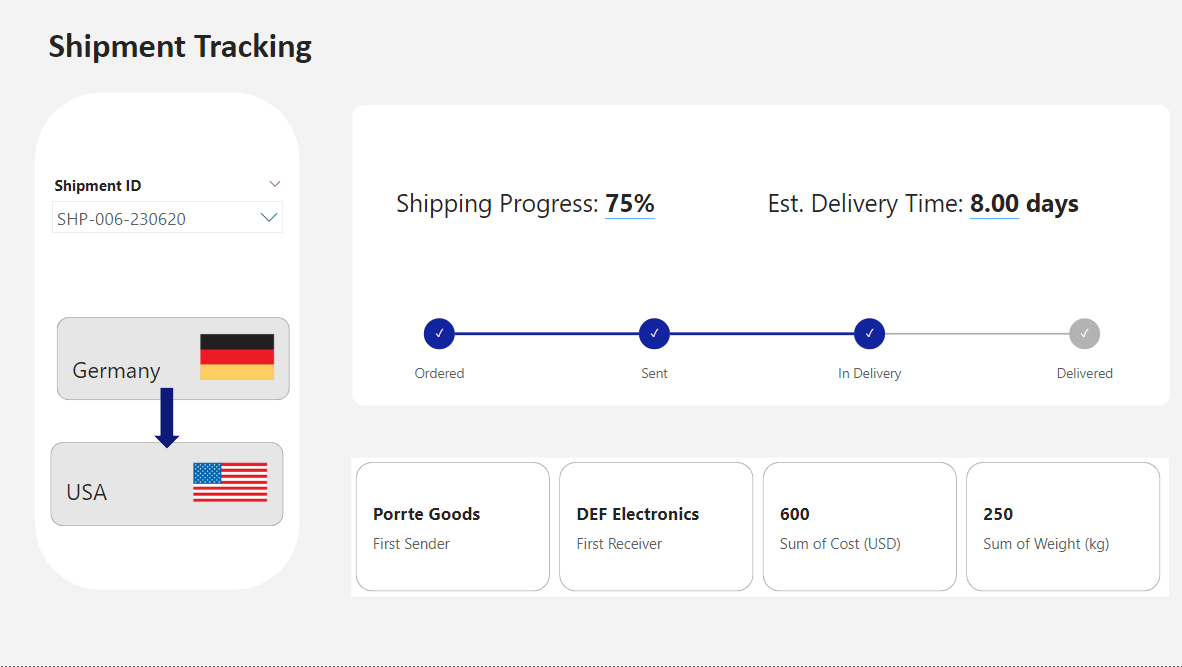
Task: Click the 250 Sum of Weight card
Action: (1062, 527)
